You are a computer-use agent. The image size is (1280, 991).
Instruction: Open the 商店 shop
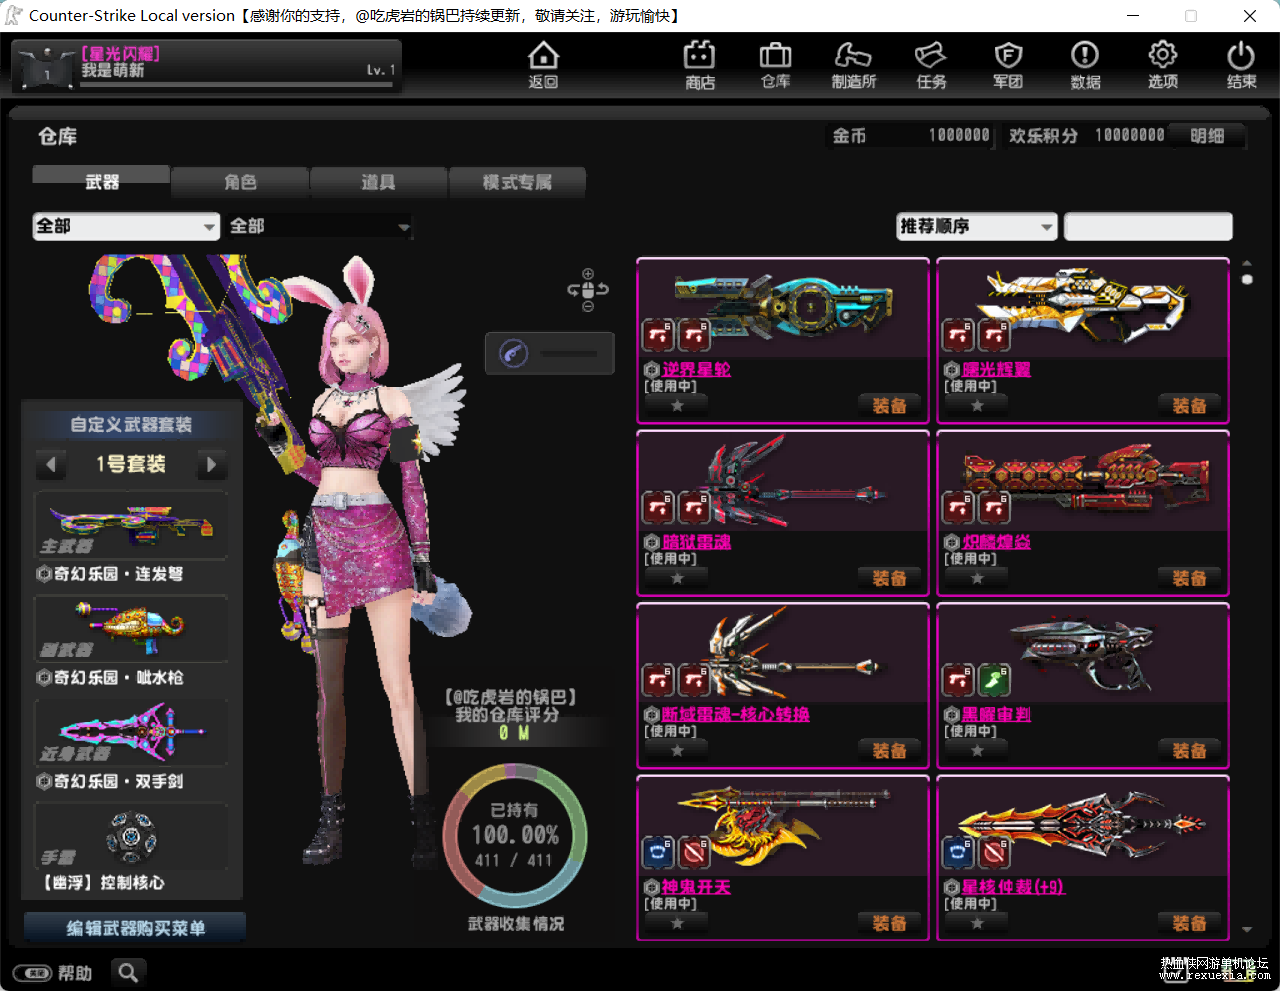tap(700, 66)
